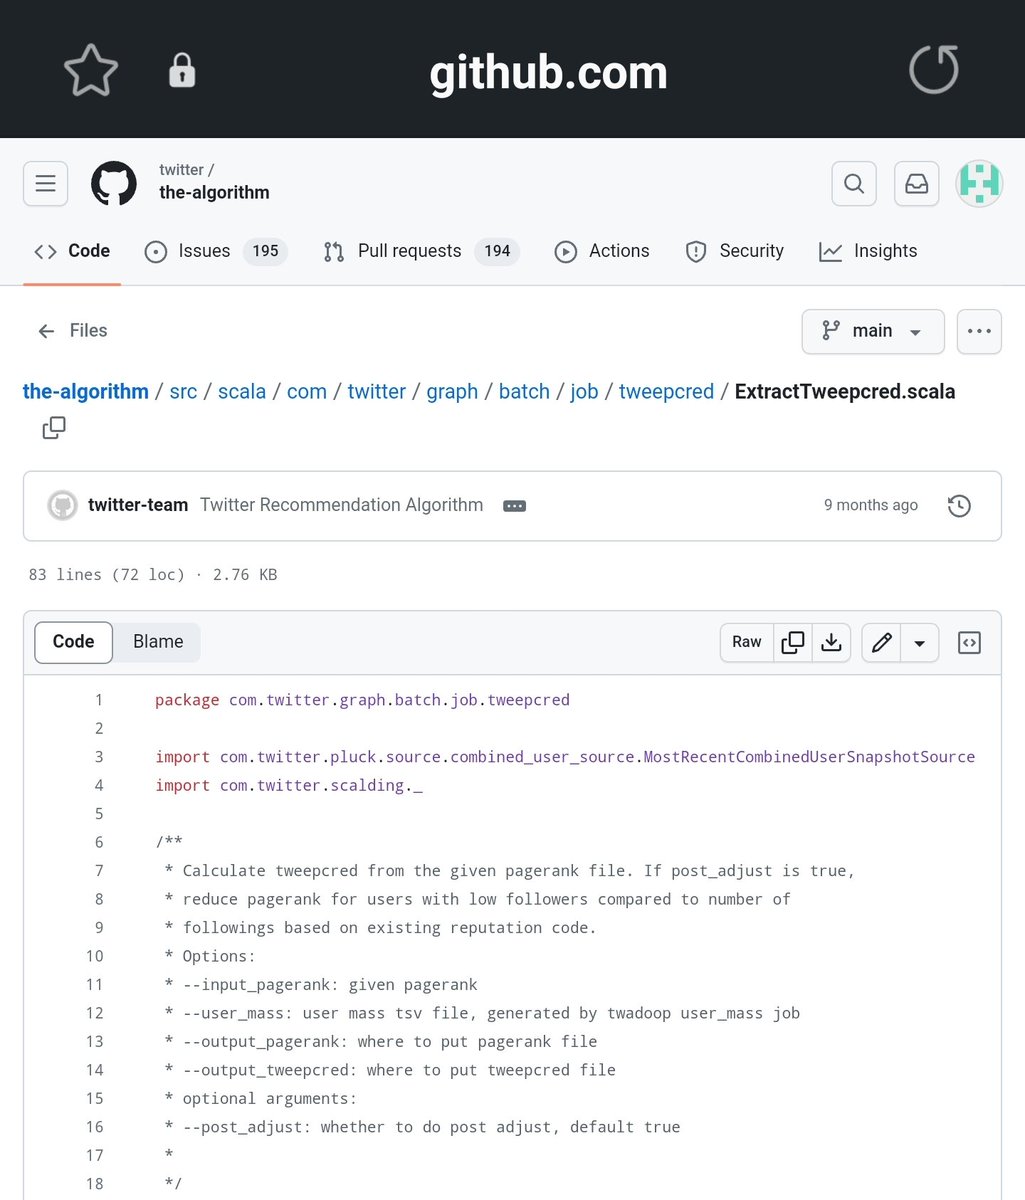
Task: View file commit history clock icon
Action: coord(958,506)
